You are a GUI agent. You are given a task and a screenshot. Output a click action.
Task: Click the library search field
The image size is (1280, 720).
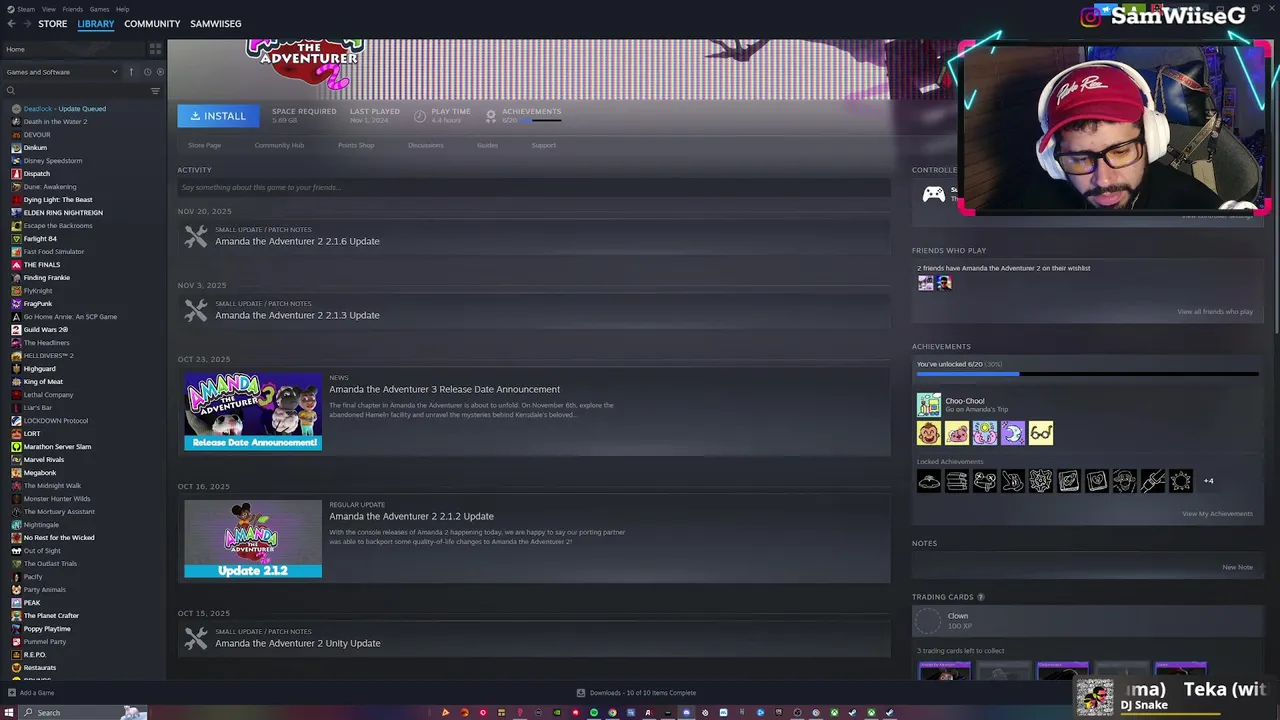point(78,91)
